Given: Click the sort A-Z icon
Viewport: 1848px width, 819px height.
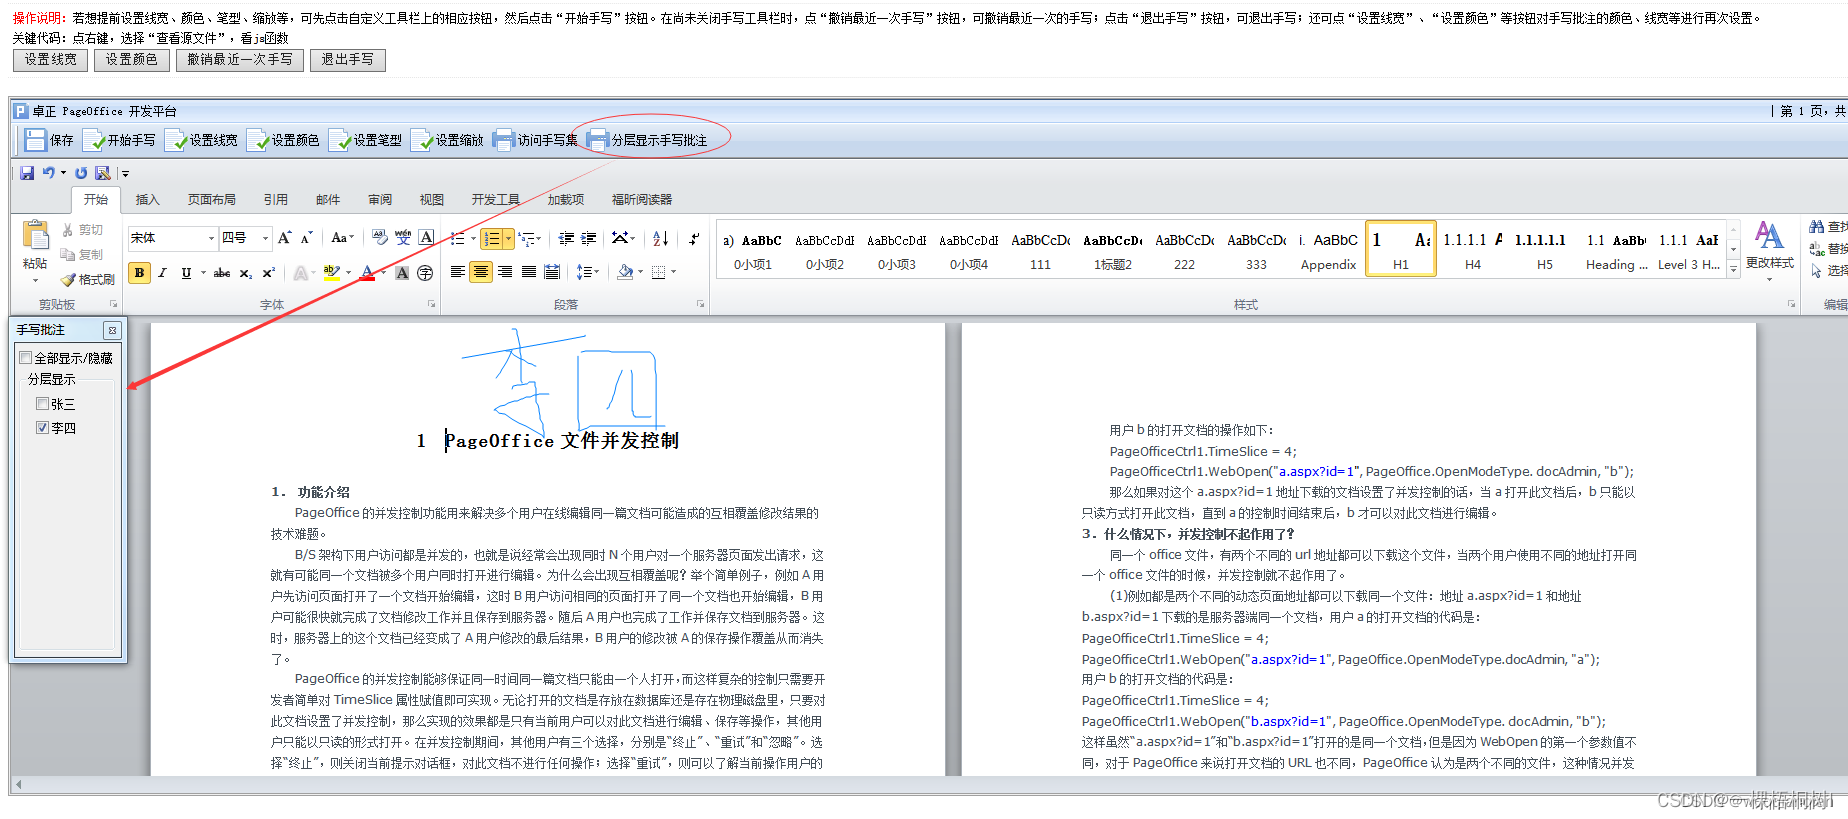Looking at the screenshot, I should pyautogui.click(x=661, y=239).
